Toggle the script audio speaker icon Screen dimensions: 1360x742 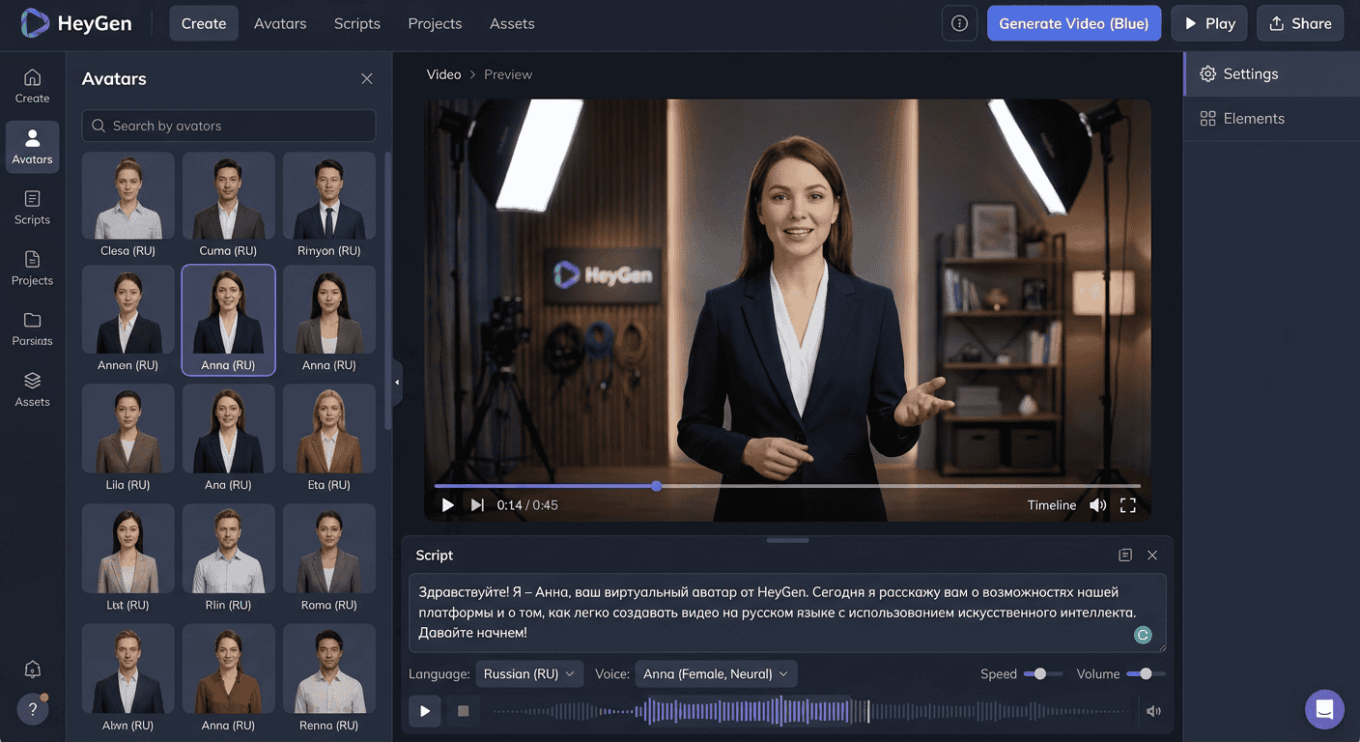pos(1153,711)
